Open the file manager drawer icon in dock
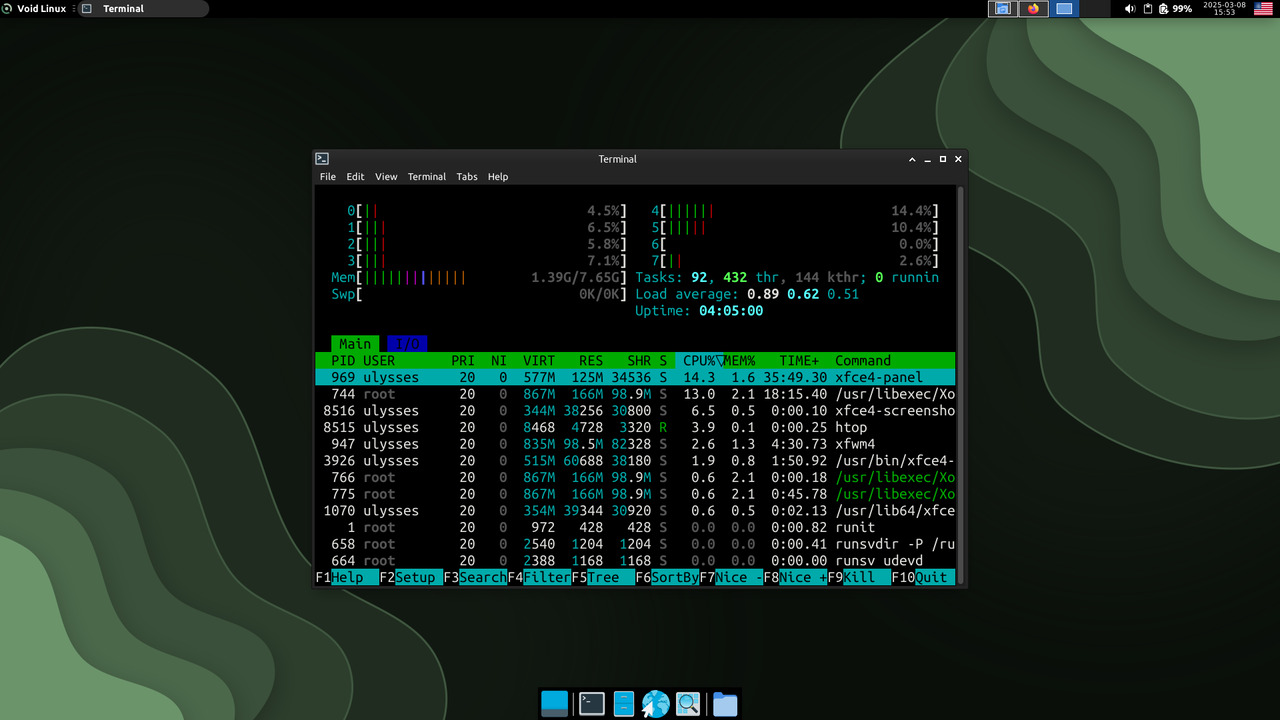The width and height of the screenshot is (1280, 720). click(624, 704)
